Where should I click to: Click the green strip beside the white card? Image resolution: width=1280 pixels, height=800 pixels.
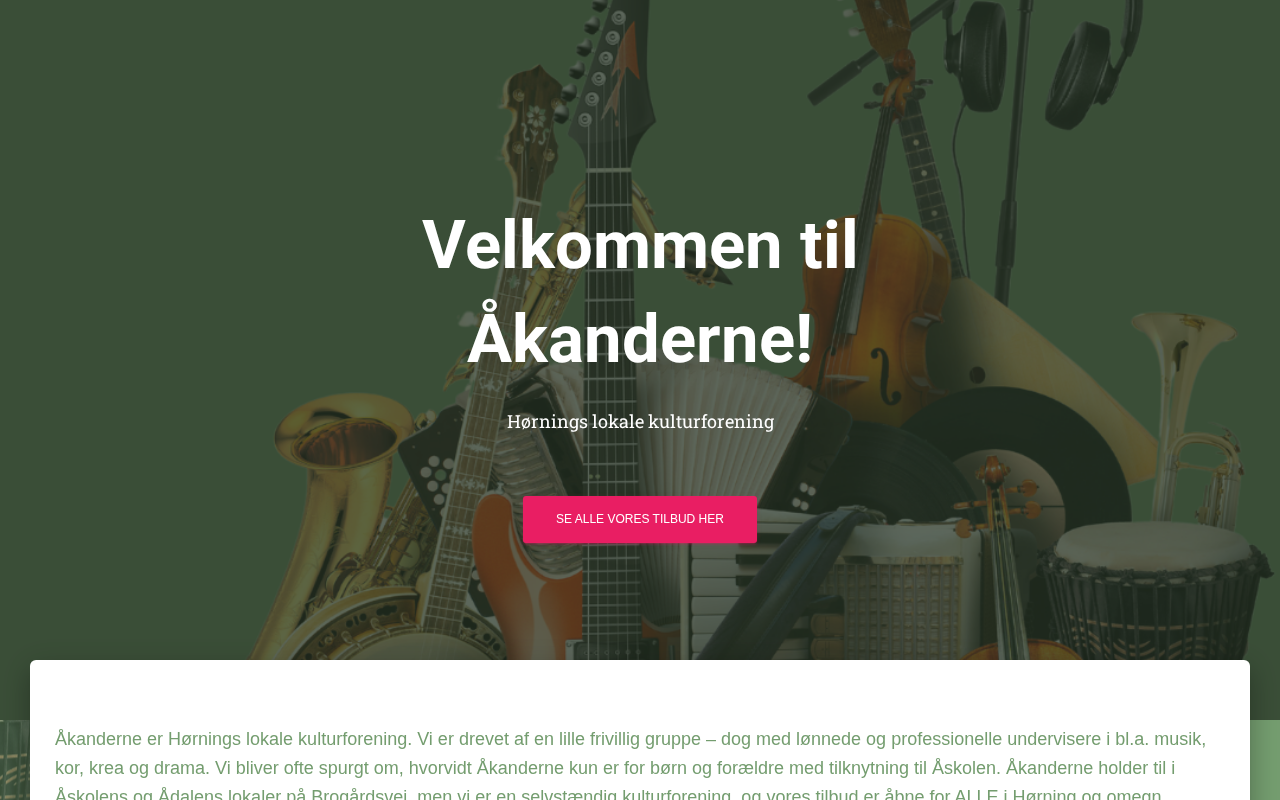(1265, 760)
